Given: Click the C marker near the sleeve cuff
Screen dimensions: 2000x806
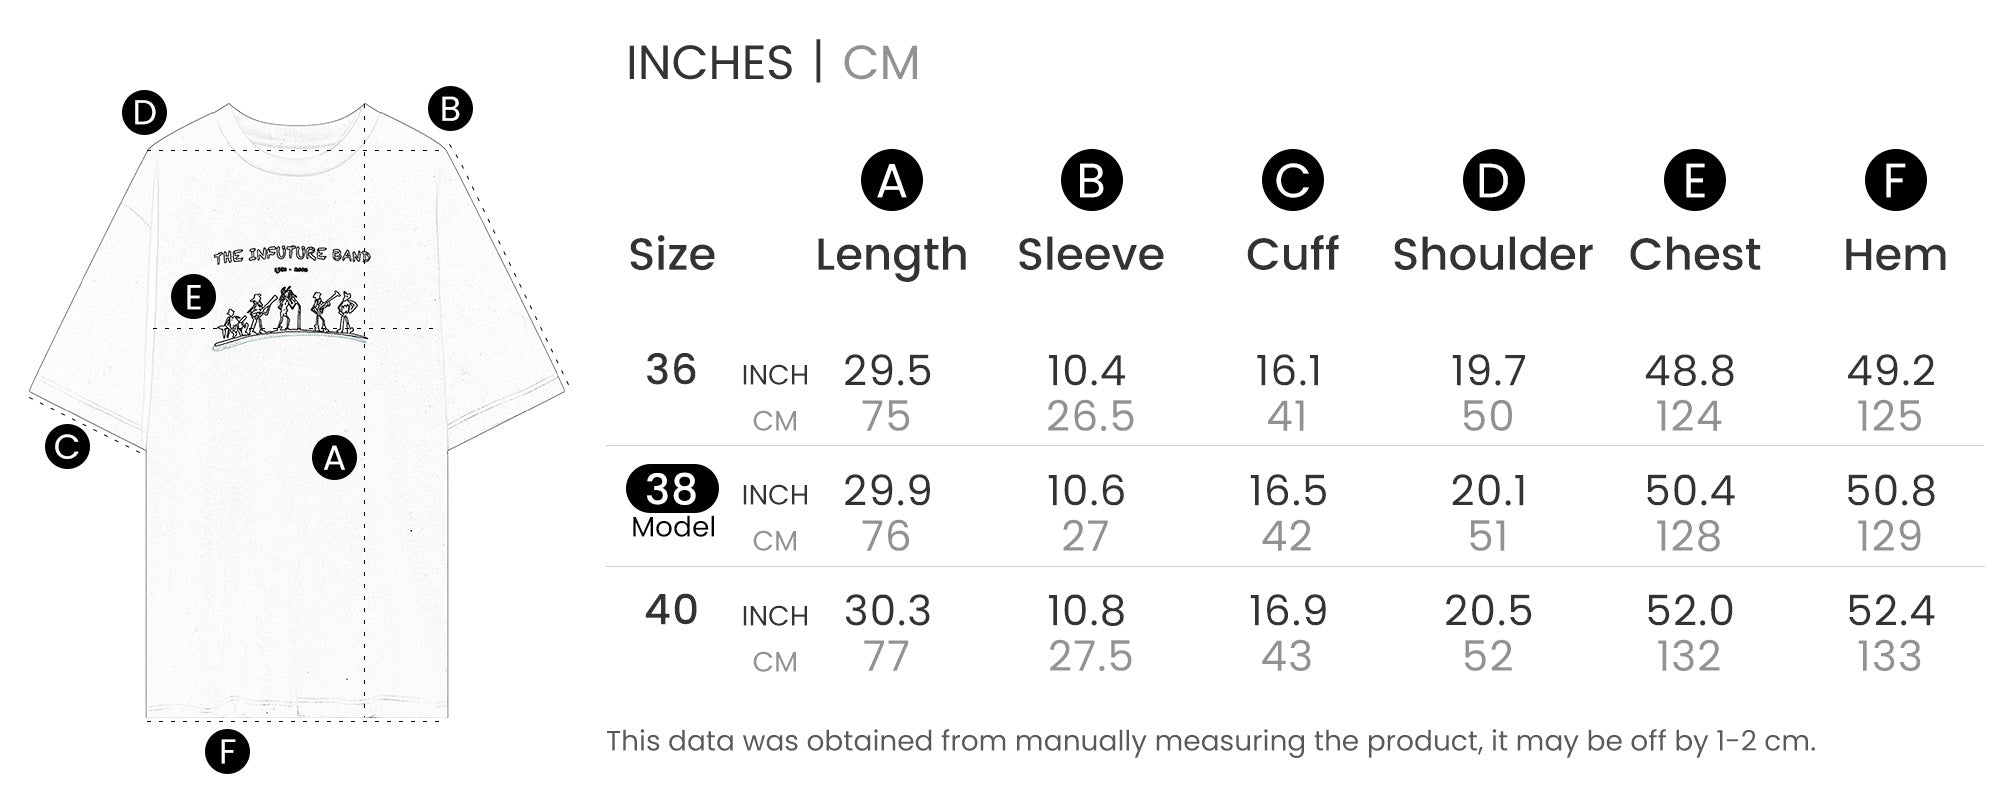Looking at the screenshot, I should [x=67, y=446].
